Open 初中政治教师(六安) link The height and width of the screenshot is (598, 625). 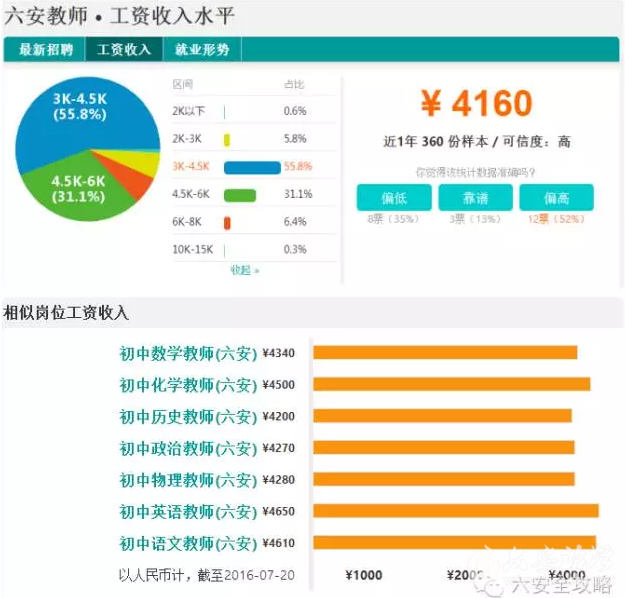(188, 449)
